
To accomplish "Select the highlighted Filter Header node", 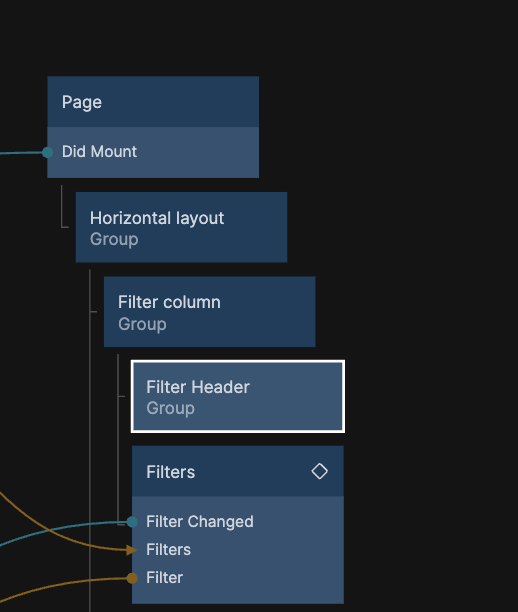I will (238, 397).
